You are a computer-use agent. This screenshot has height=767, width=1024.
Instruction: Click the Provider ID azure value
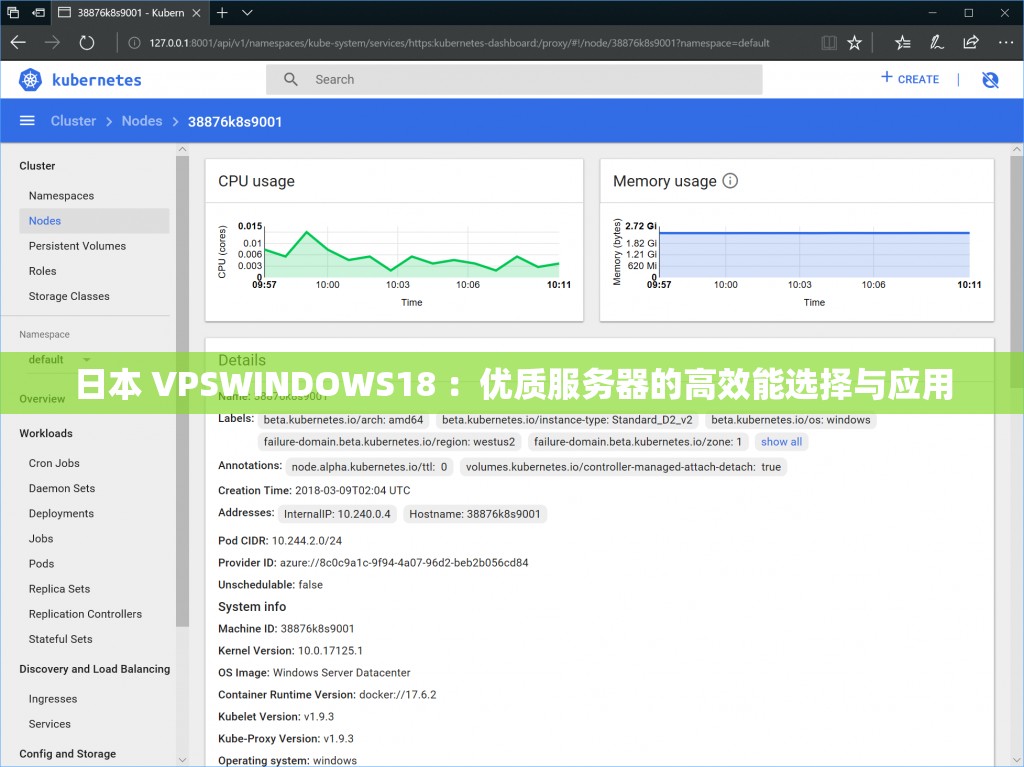point(404,563)
